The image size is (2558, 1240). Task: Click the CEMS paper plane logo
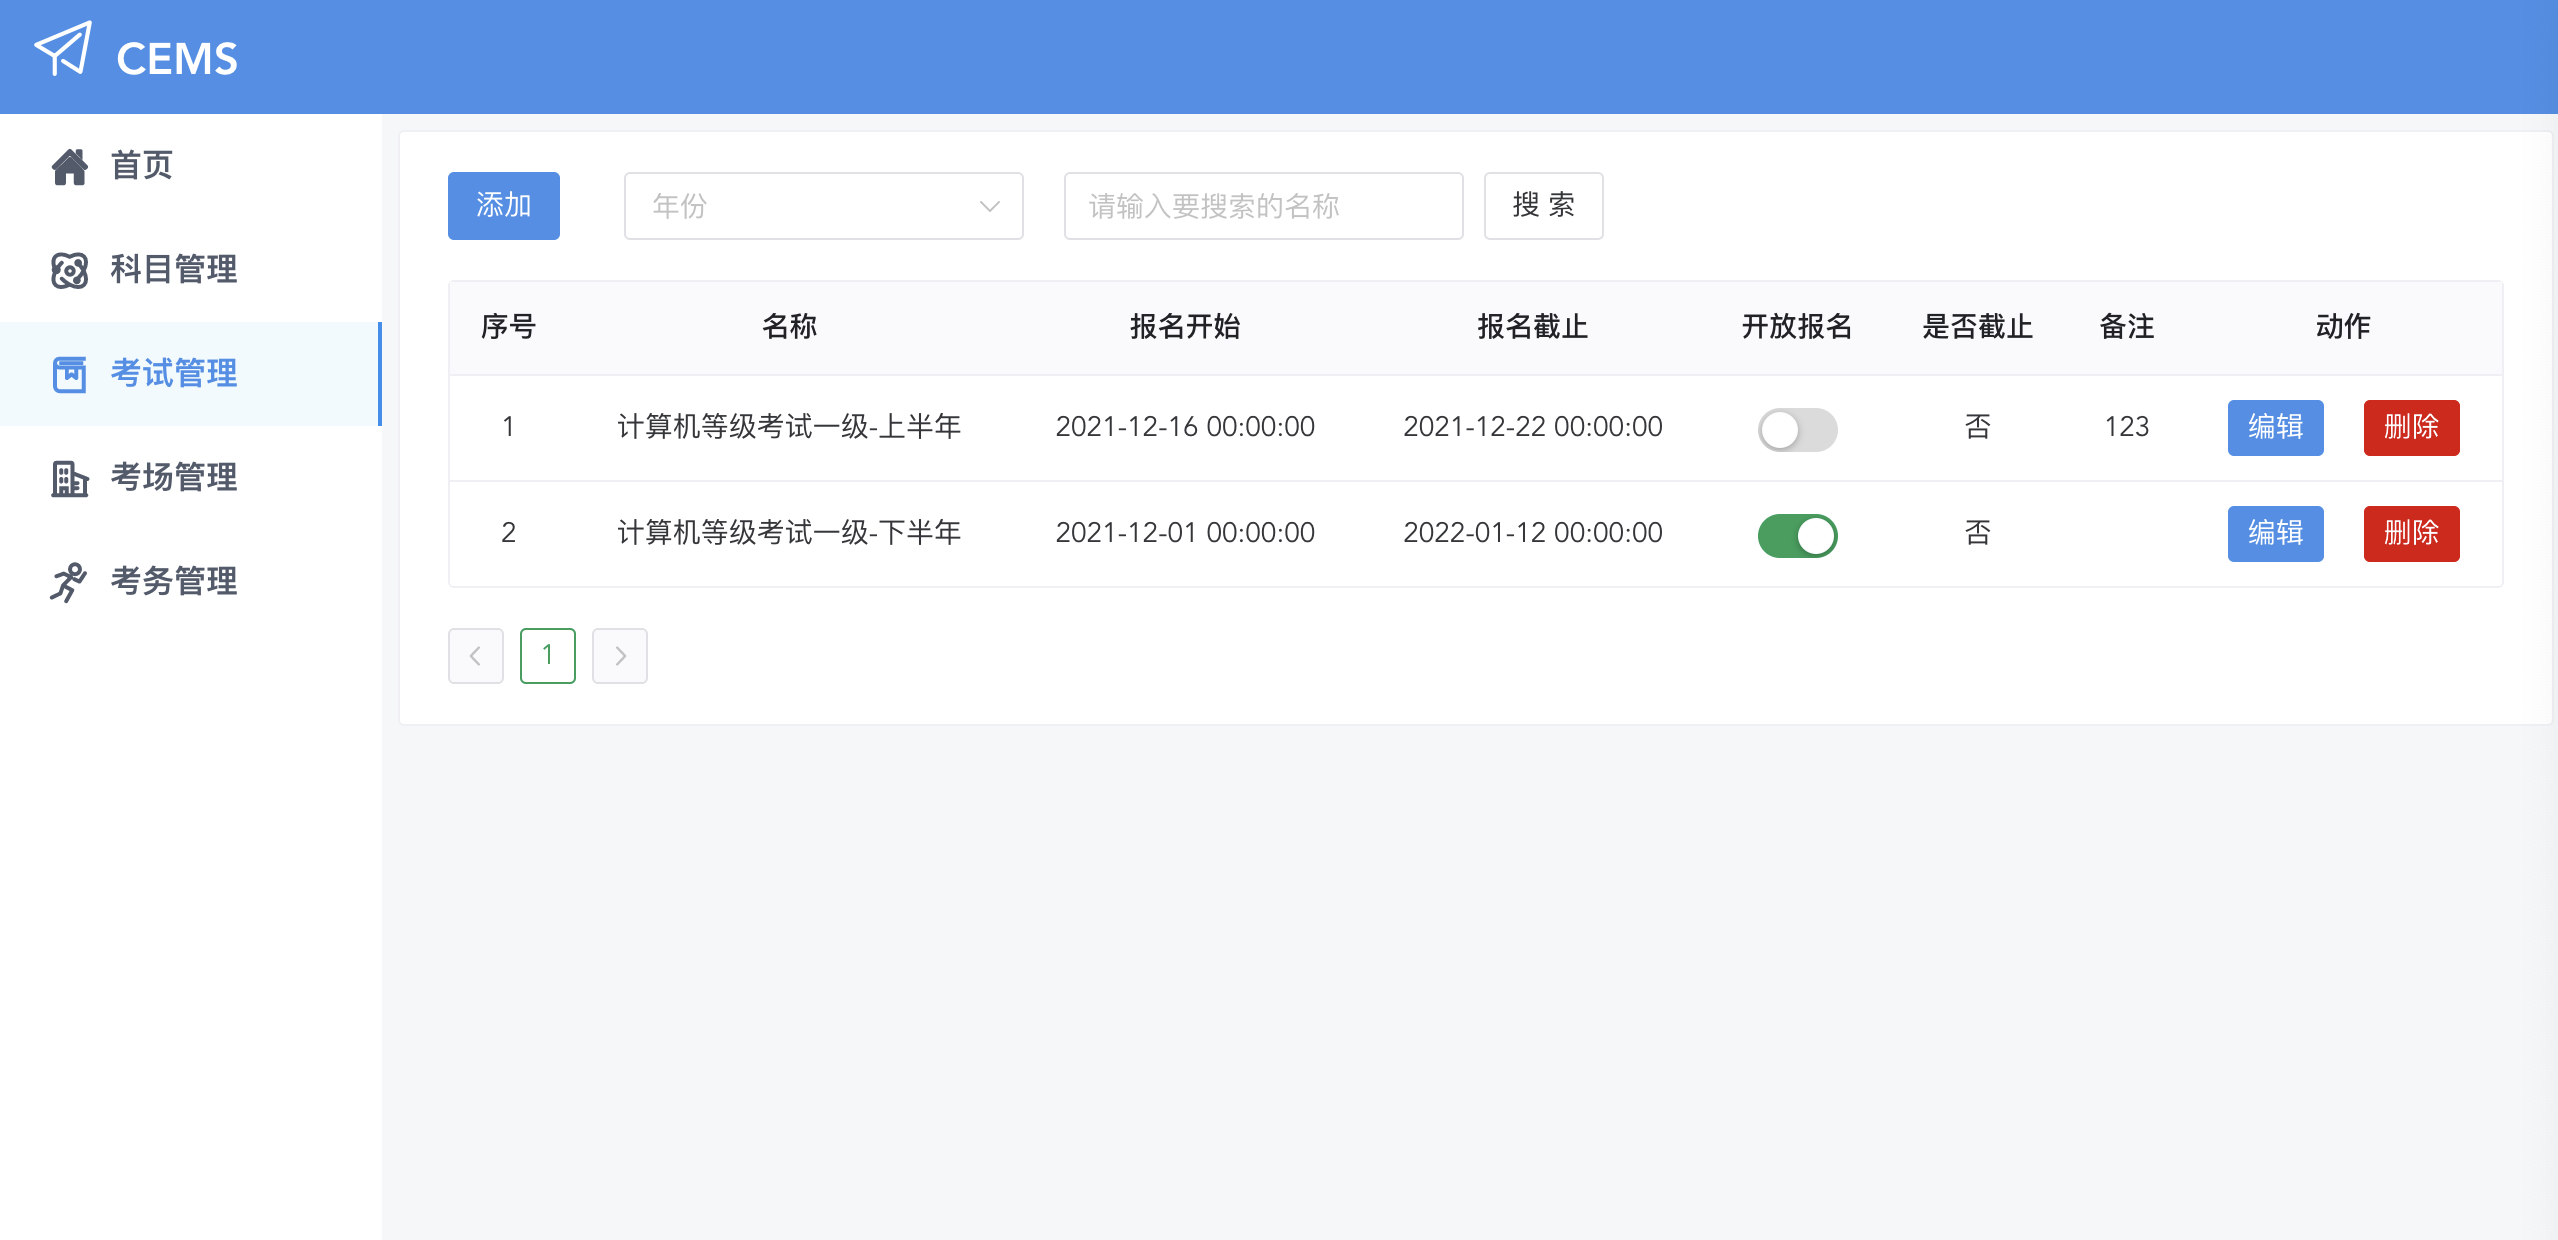pyautogui.click(x=63, y=50)
